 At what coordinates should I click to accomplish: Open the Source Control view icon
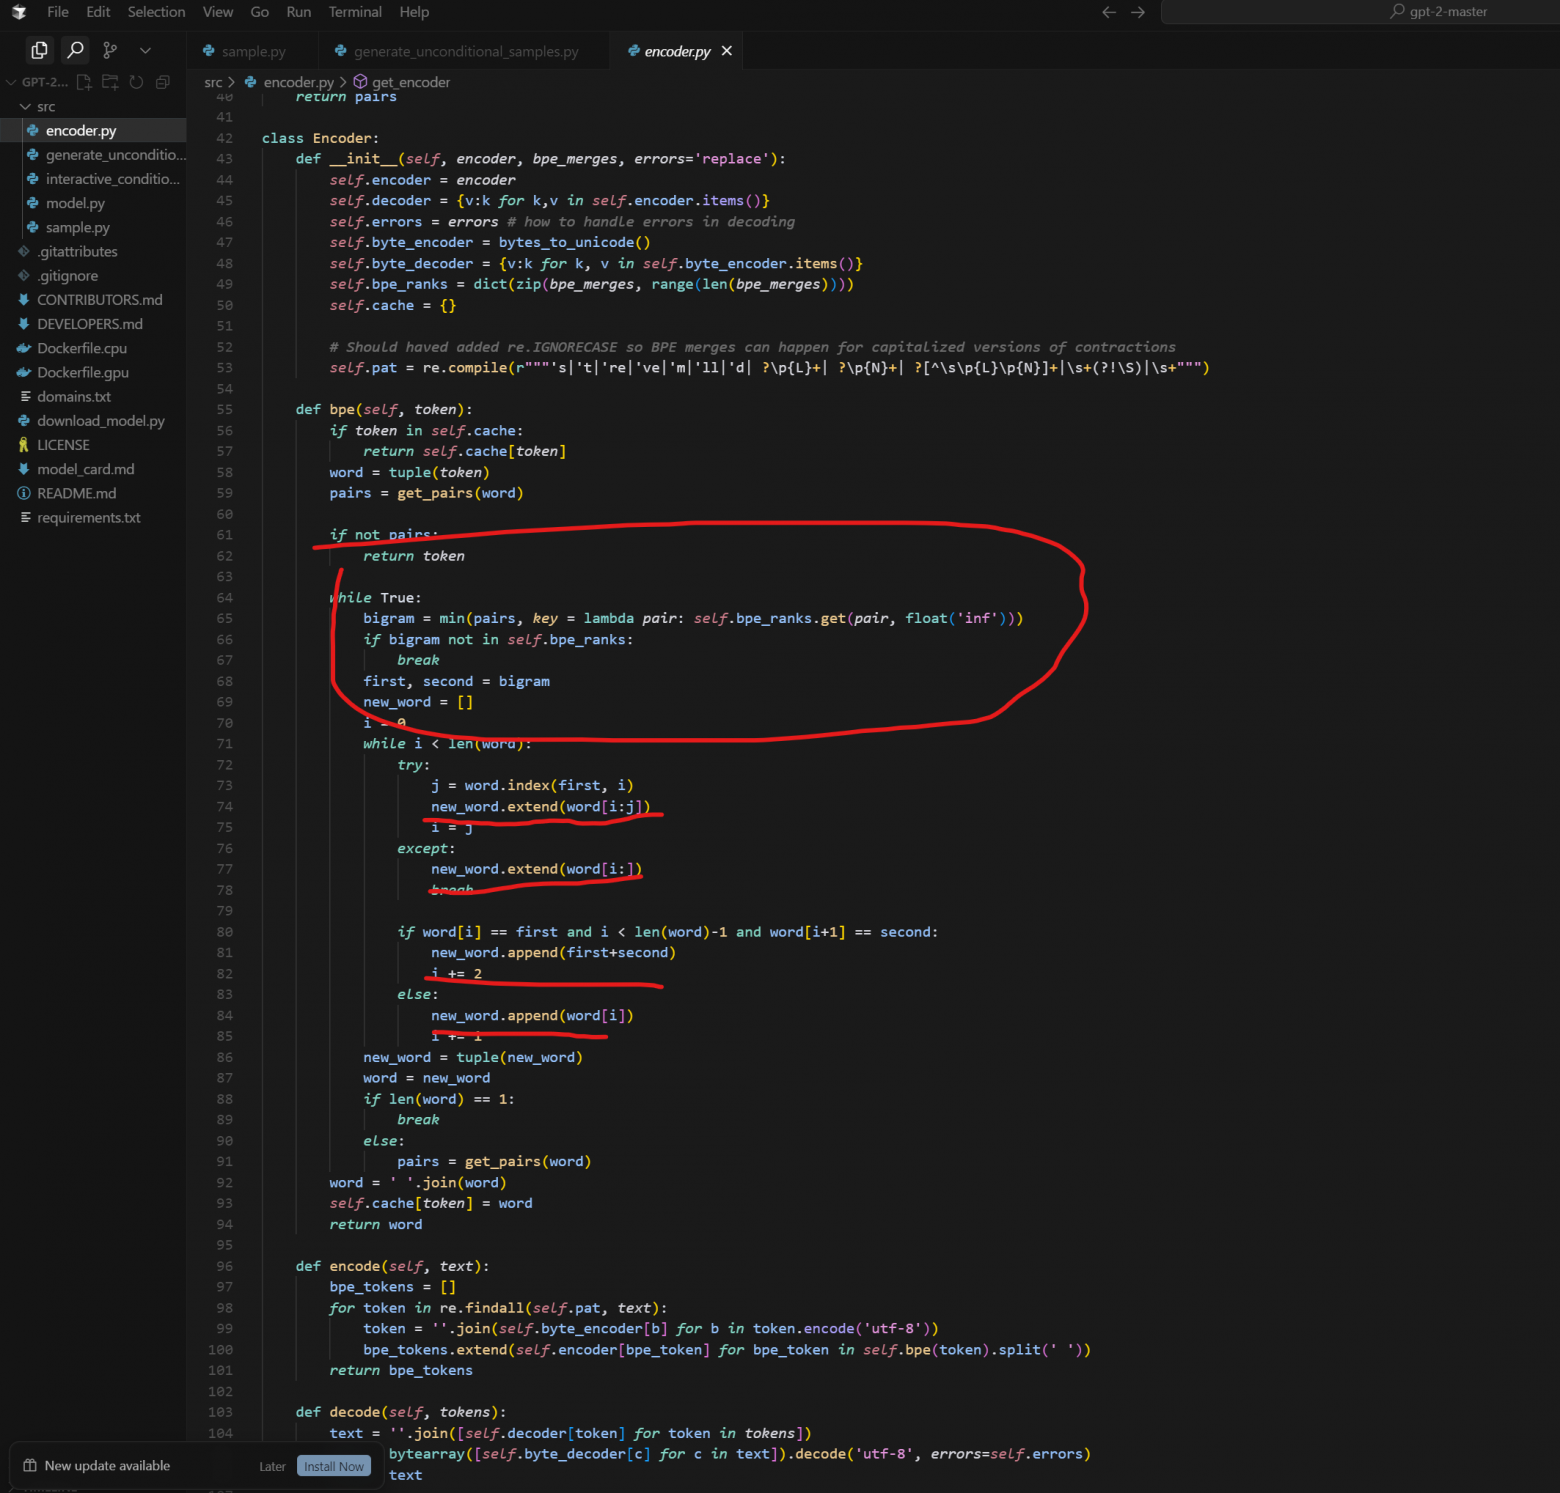point(110,50)
